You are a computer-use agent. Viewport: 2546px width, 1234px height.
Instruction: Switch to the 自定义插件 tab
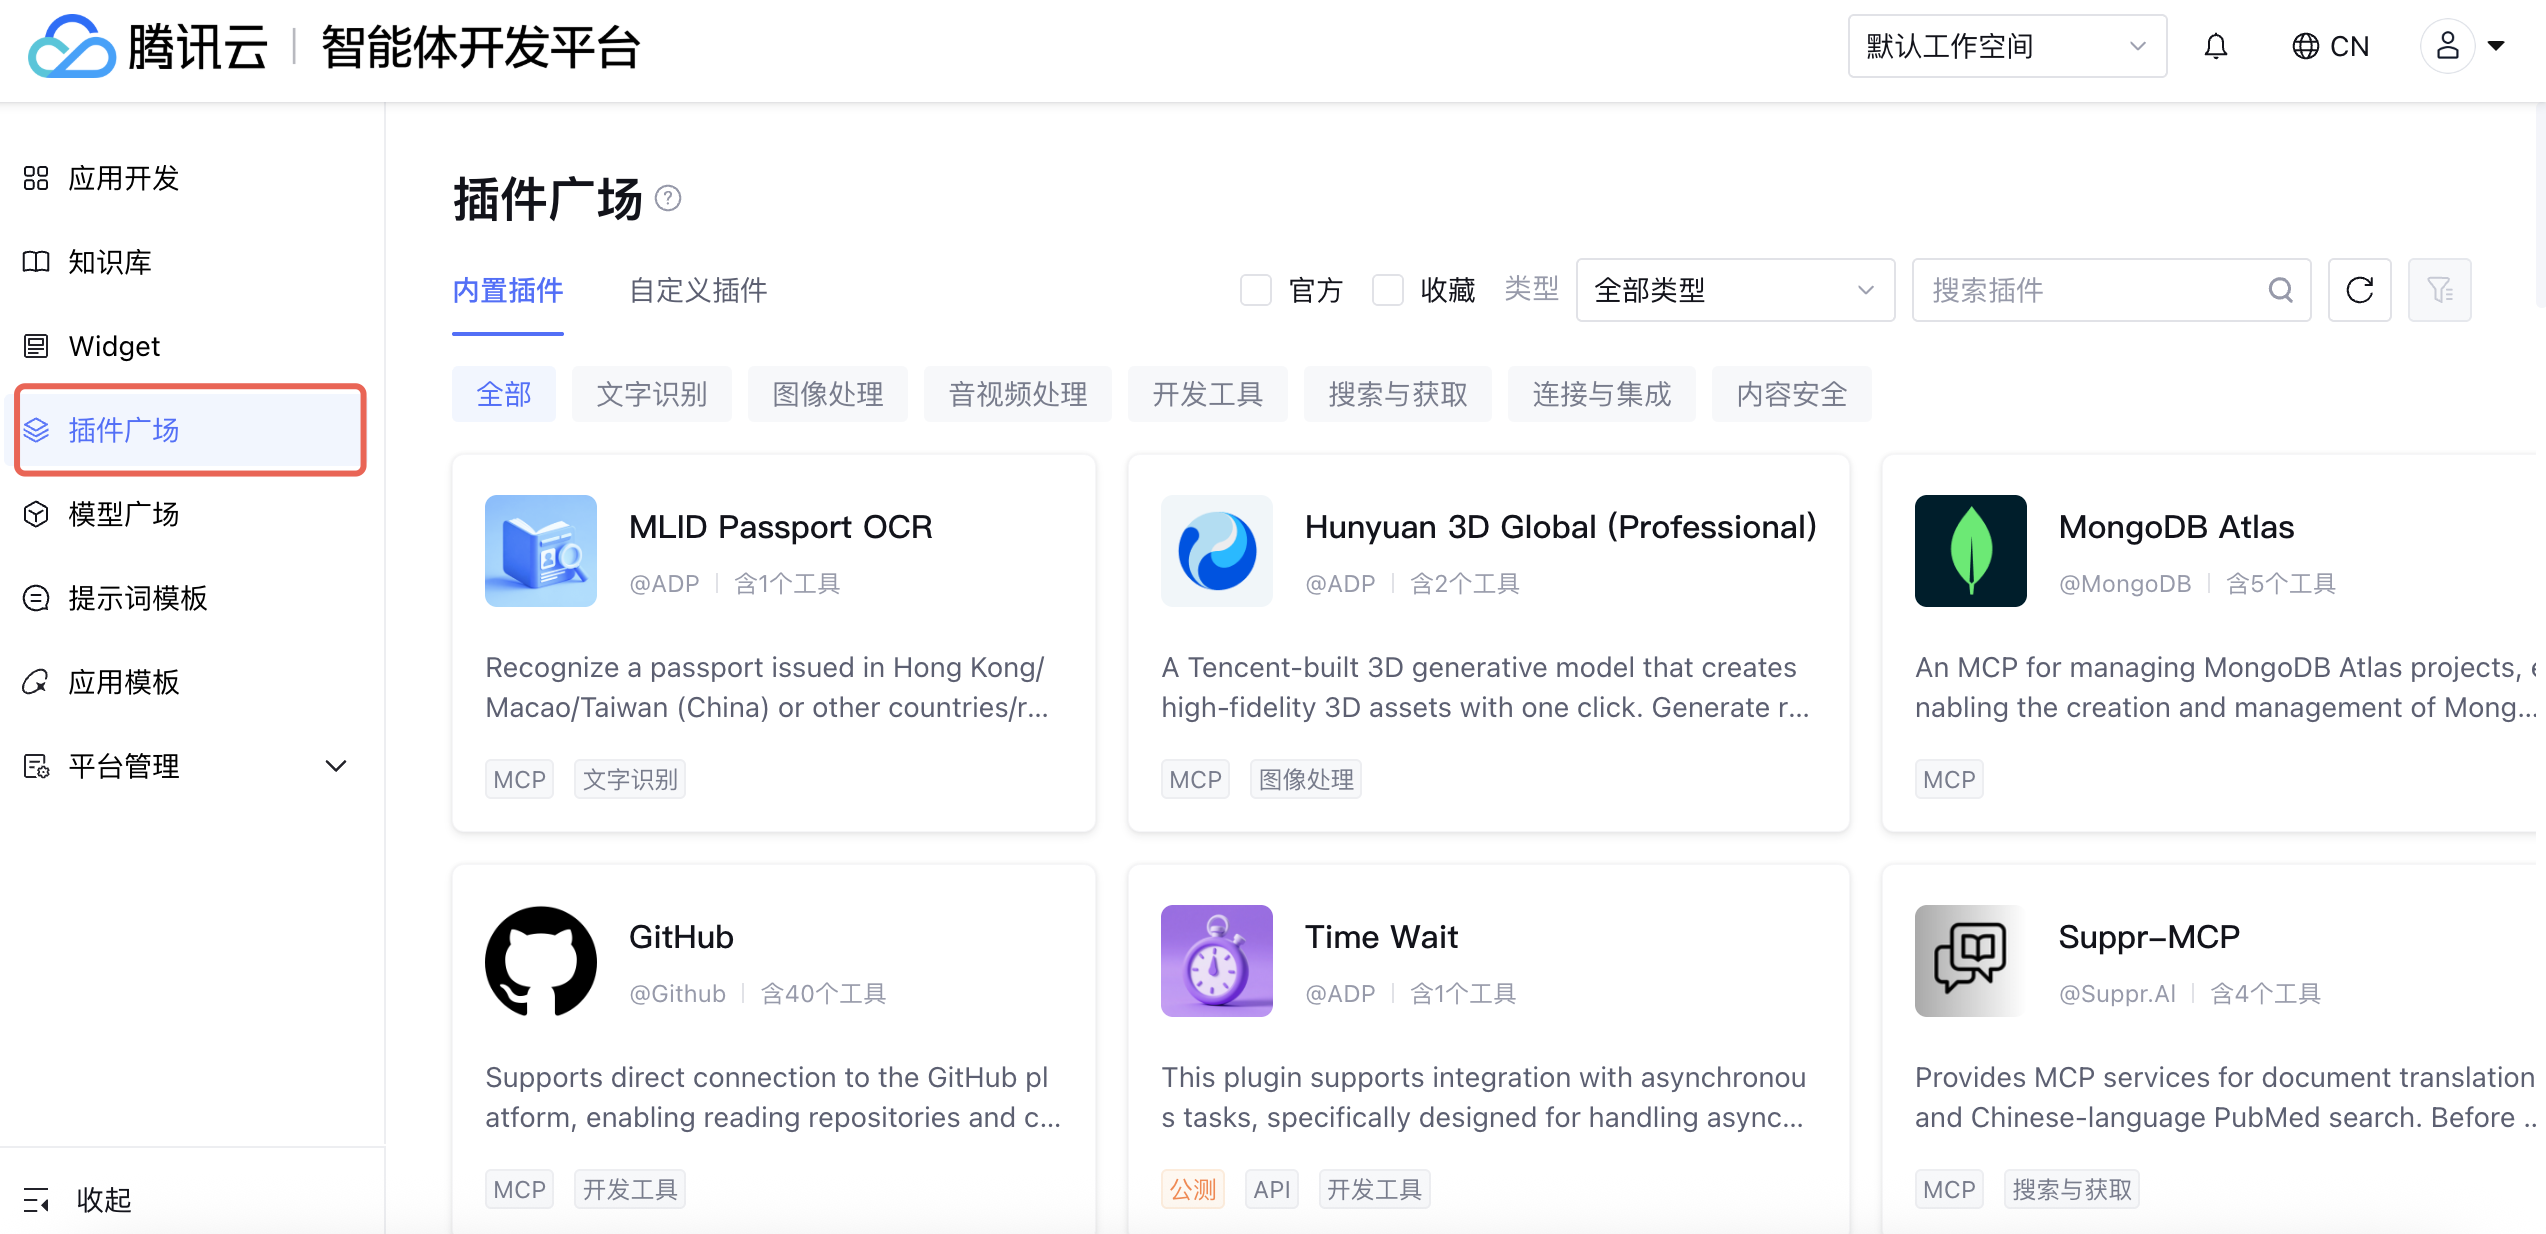coord(698,290)
